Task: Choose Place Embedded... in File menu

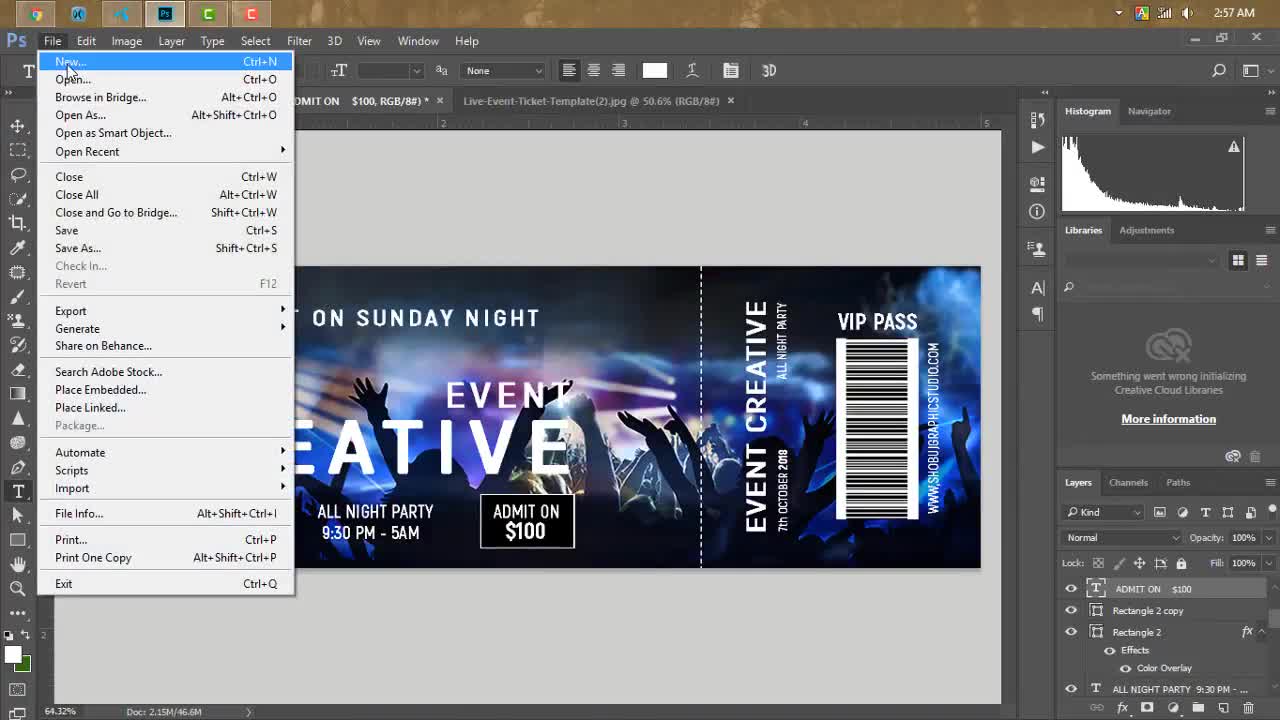Action: click(x=166, y=390)
